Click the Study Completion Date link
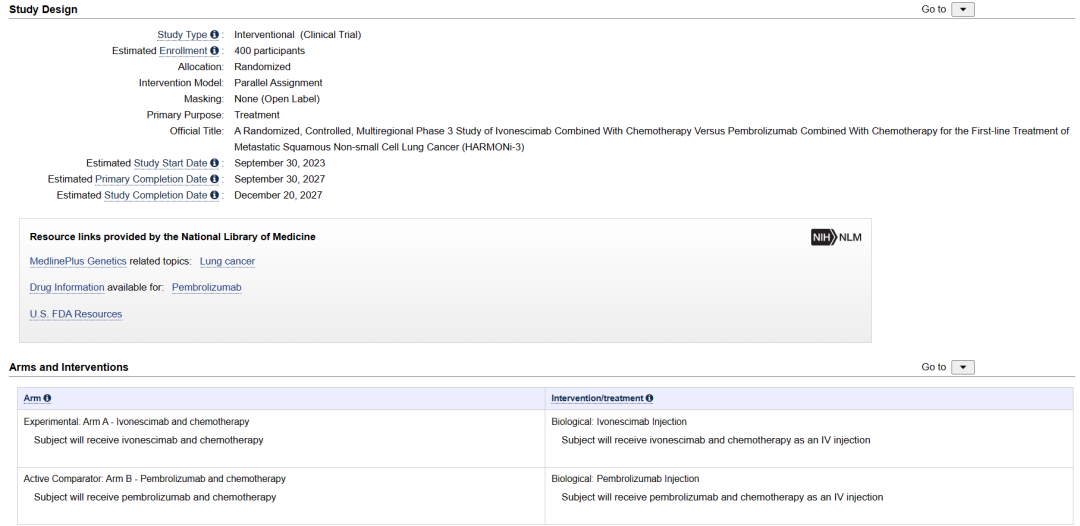1080x526 pixels. point(156,195)
